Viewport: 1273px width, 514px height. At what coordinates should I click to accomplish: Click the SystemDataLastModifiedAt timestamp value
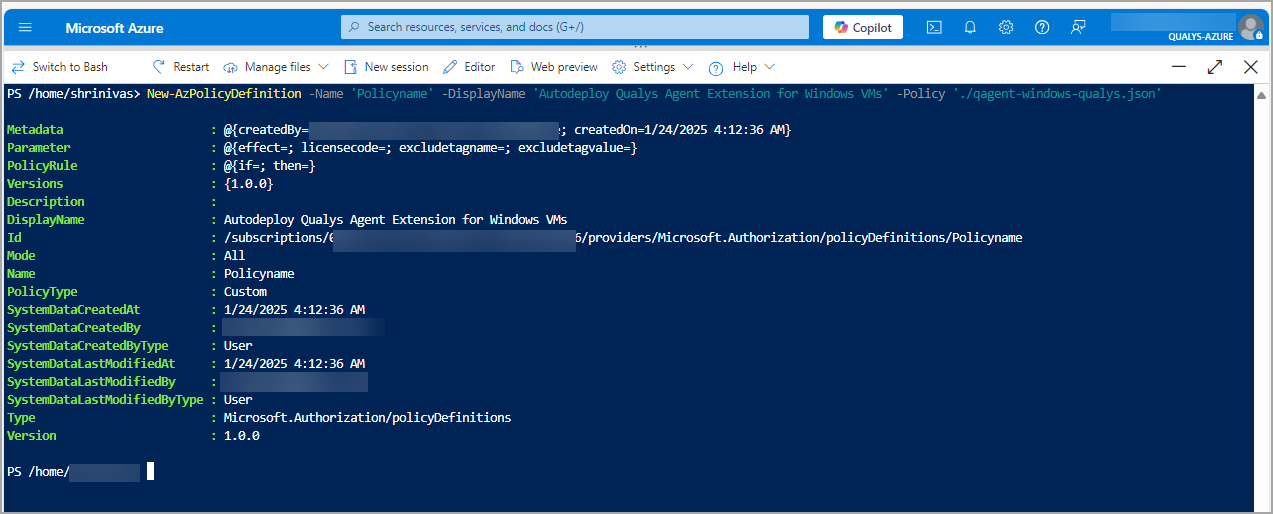[x=294, y=364]
